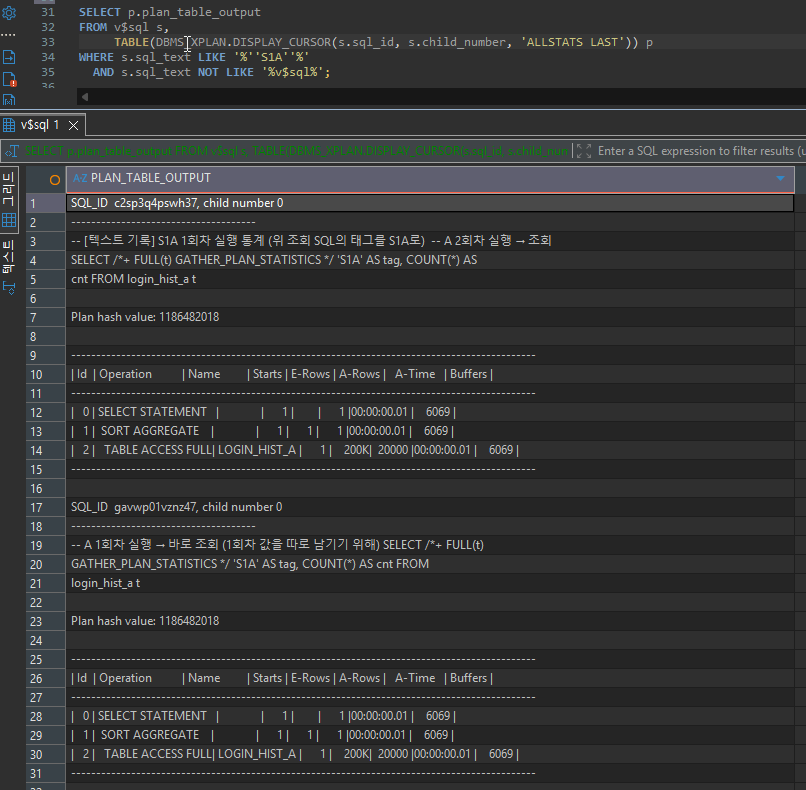The image size is (806, 790).
Task: Select the v$sql 1 results tab
Action: pyautogui.click(x=40, y=125)
